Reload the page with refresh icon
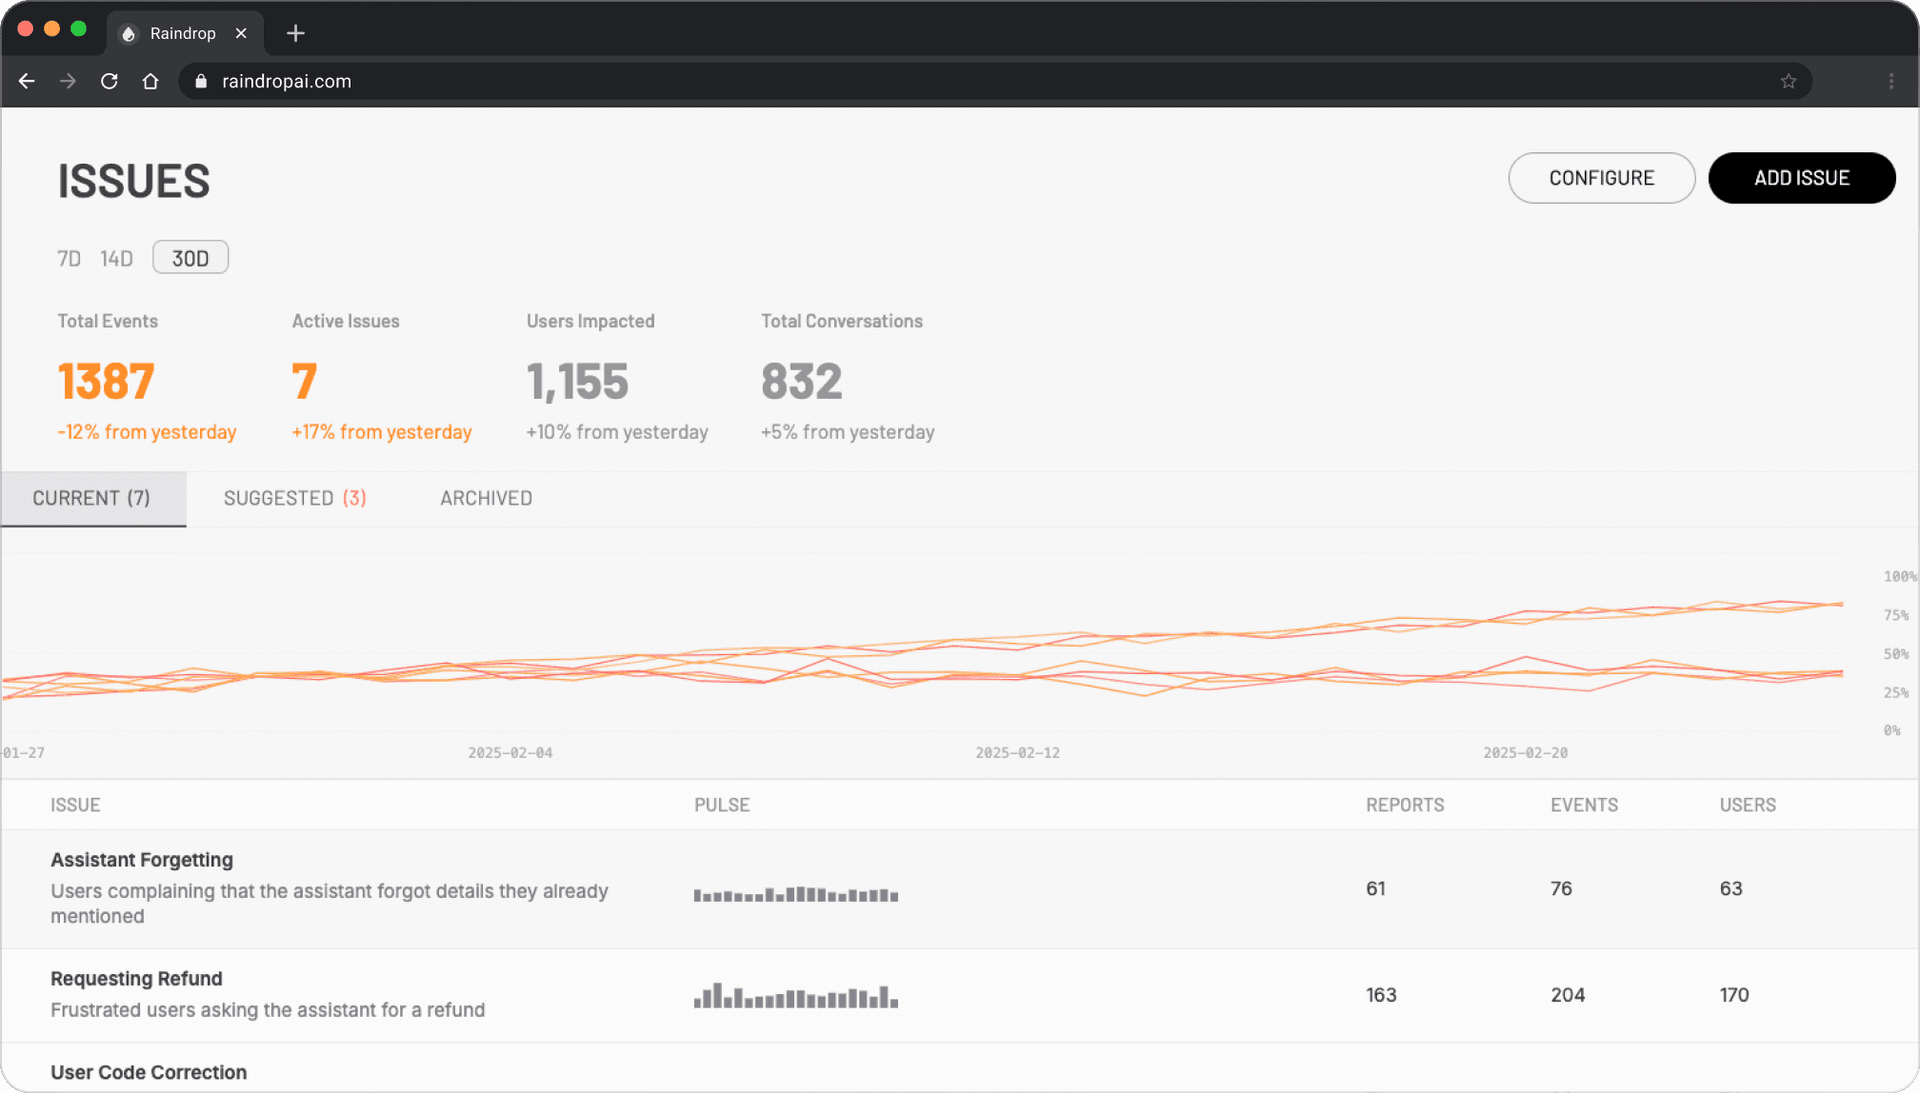This screenshot has width=1920, height=1093. point(109,81)
